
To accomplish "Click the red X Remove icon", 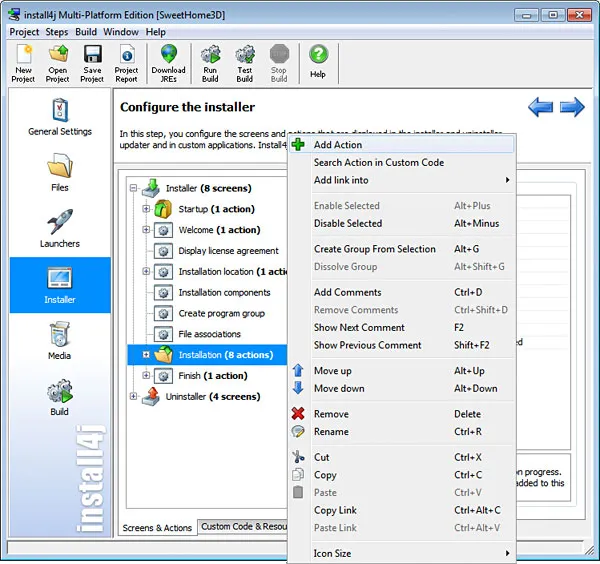I will pyautogui.click(x=298, y=414).
